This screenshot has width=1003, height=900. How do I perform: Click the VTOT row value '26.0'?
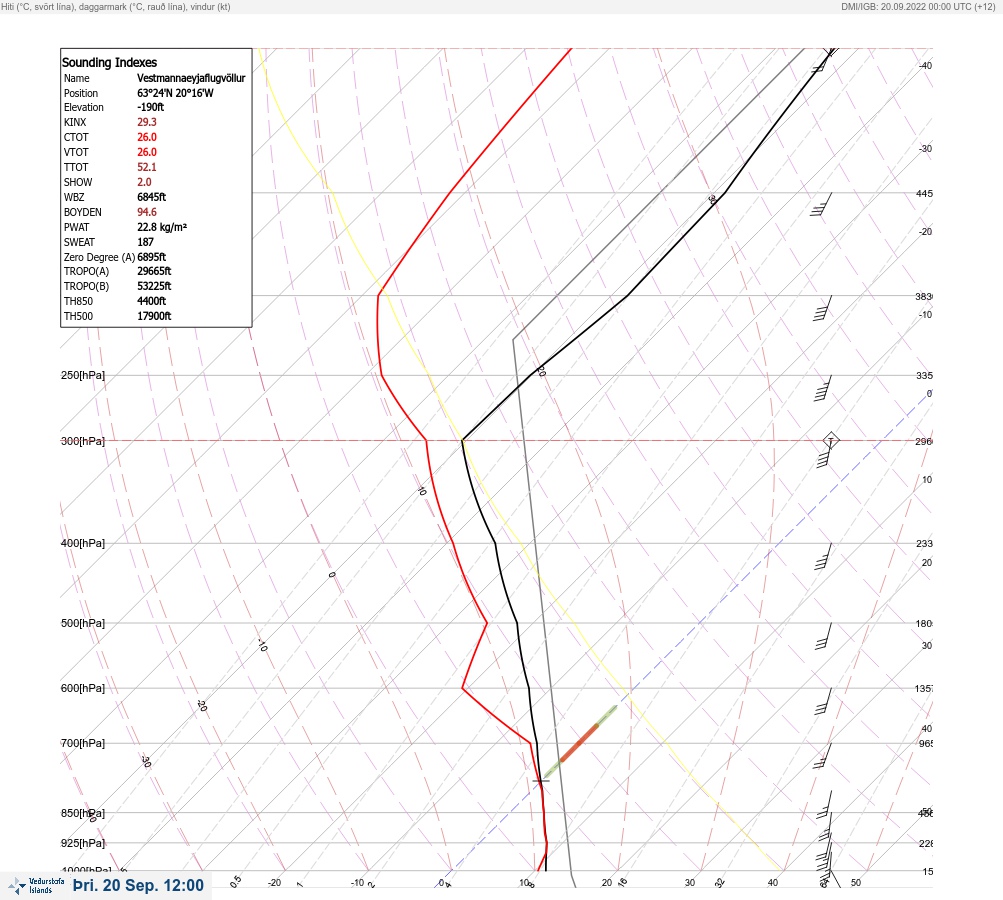pyautogui.click(x=146, y=152)
